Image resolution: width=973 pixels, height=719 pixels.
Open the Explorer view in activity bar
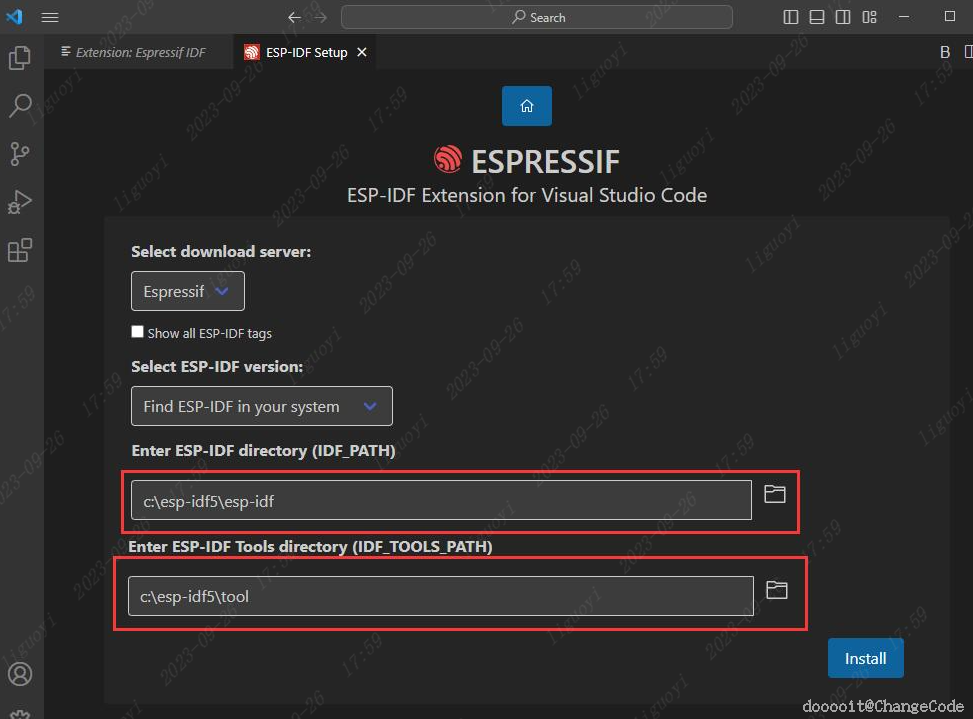pyautogui.click(x=20, y=58)
